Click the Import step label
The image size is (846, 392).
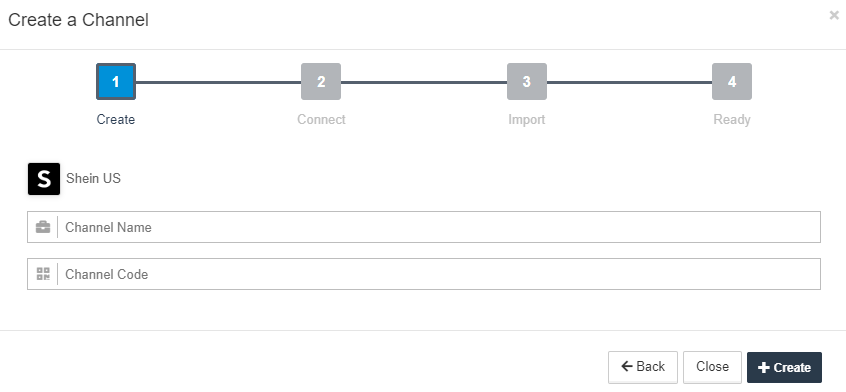[x=527, y=119]
